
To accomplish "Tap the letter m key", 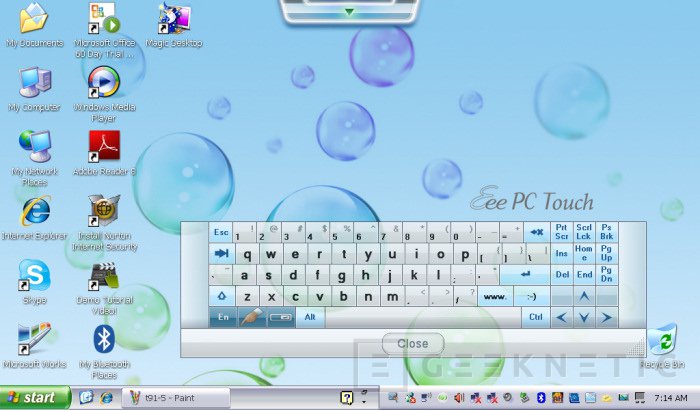I will tap(392, 296).
